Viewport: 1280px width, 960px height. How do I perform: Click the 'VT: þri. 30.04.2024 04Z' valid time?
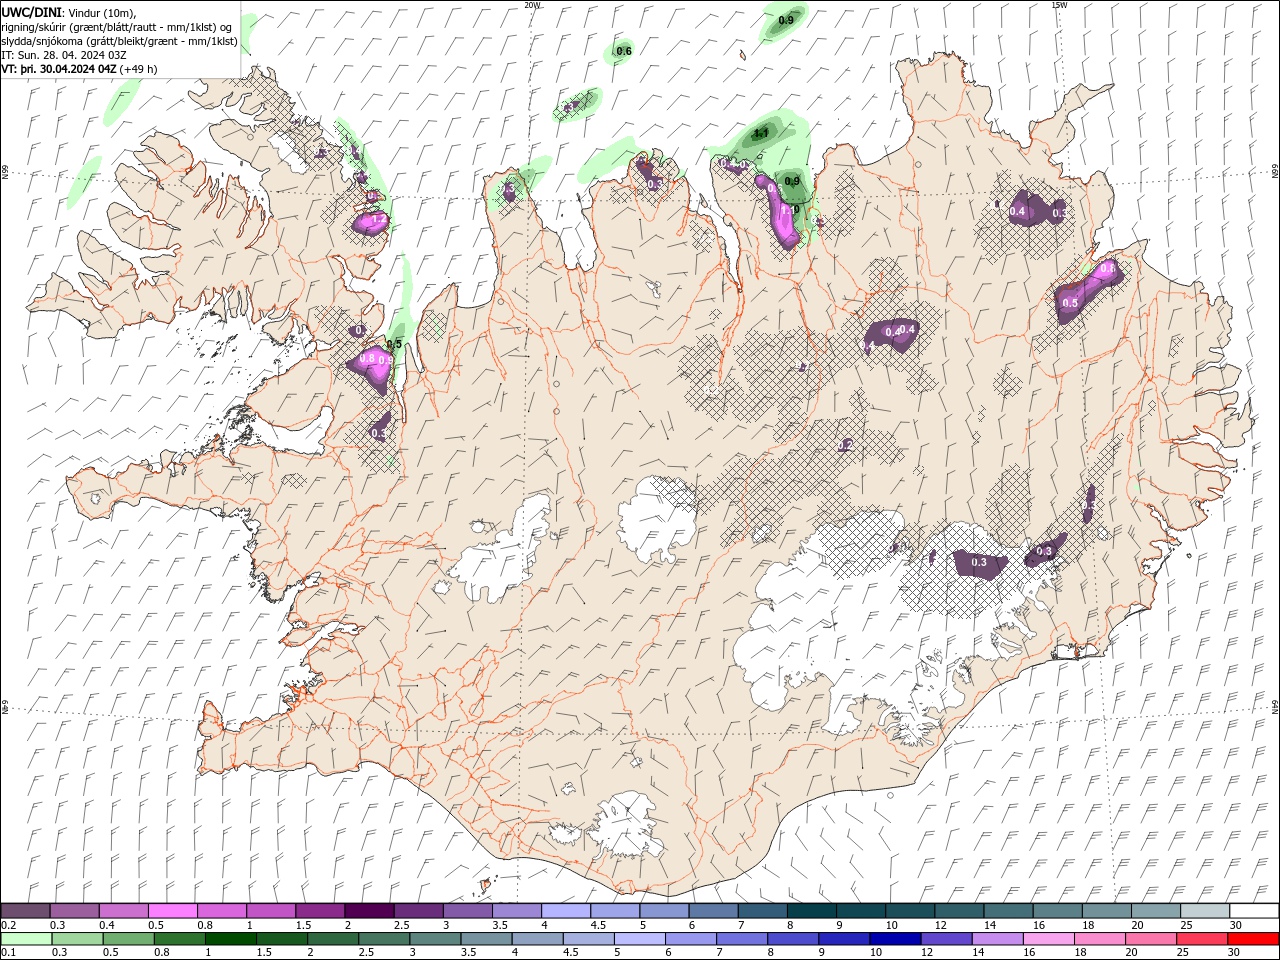(59, 69)
